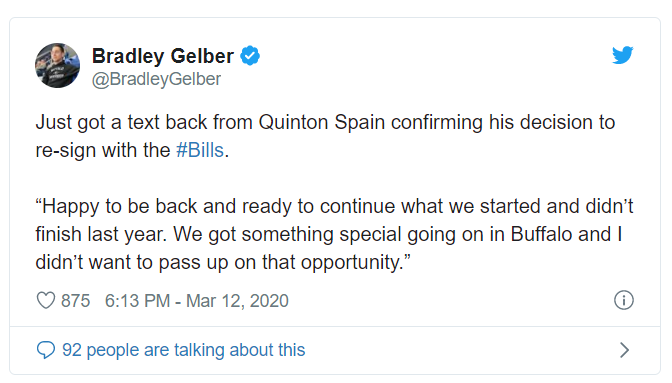Screen dimensions: 672x383
Task: Open the Bradley Gelber display name
Action: point(163,56)
